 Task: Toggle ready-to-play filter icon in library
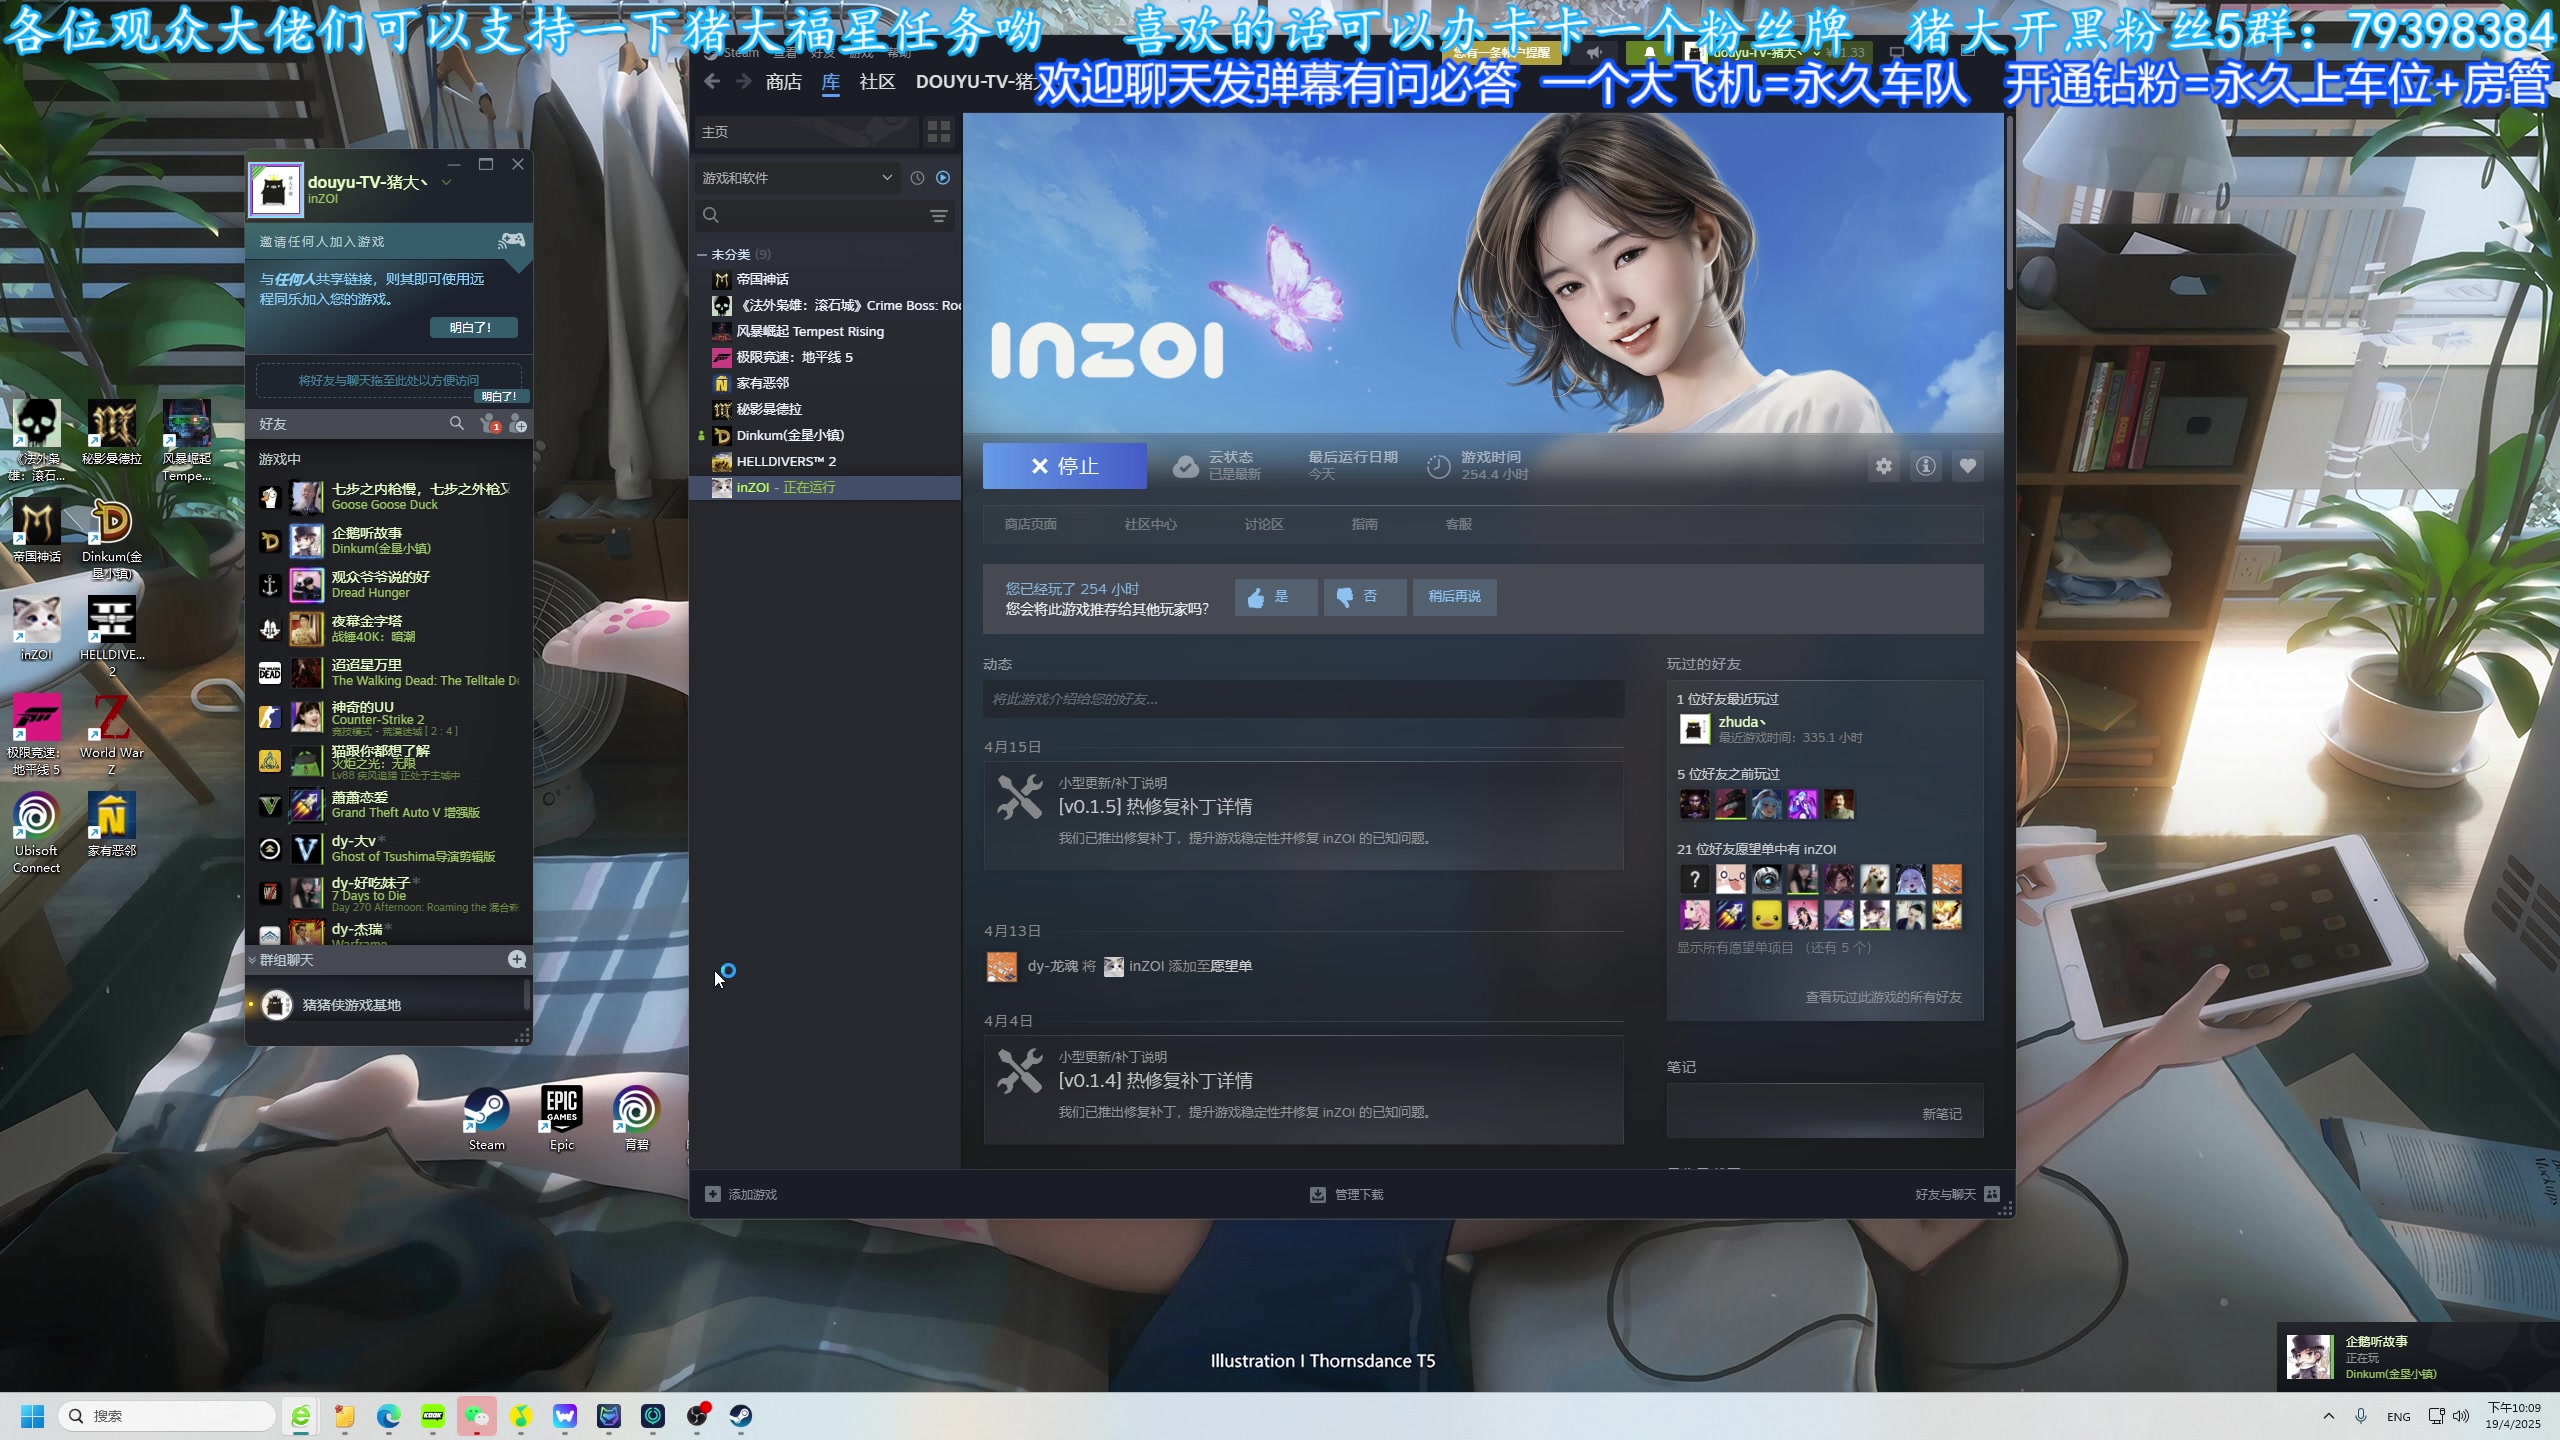[x=943, y=178]
